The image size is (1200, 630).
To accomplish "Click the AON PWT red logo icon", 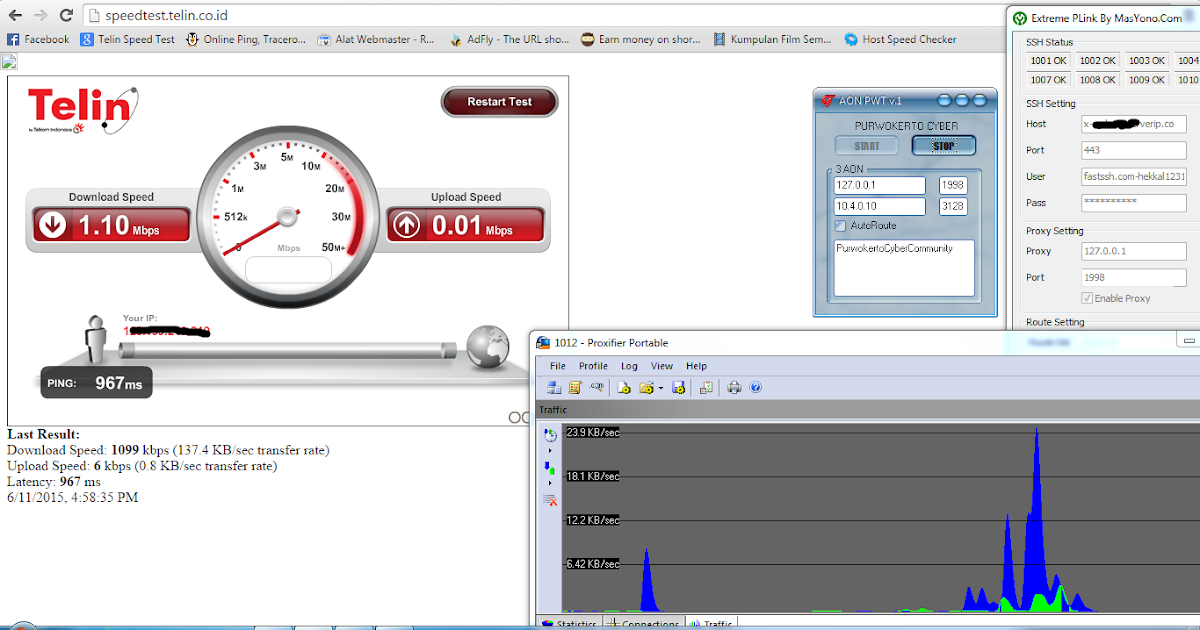I will click(x=828, y=101).
